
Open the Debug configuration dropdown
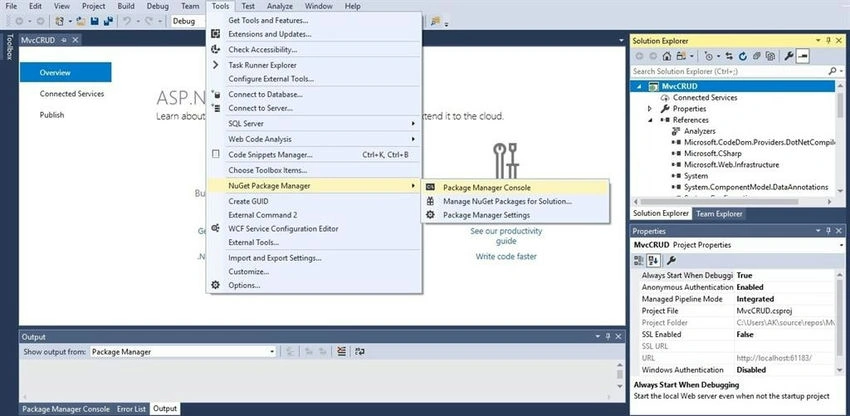pos(187,21)
